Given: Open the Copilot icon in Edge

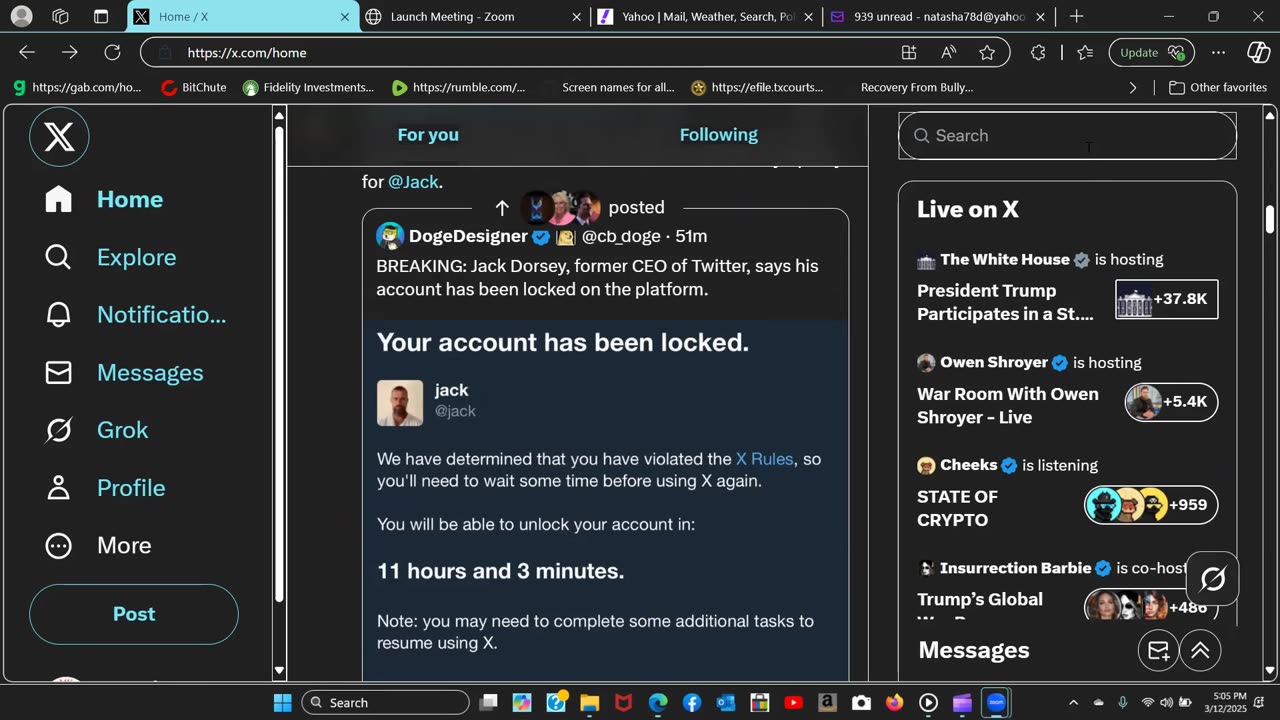Looking at the screenshot, I should pyautogui.click(x=1259, y=52).
